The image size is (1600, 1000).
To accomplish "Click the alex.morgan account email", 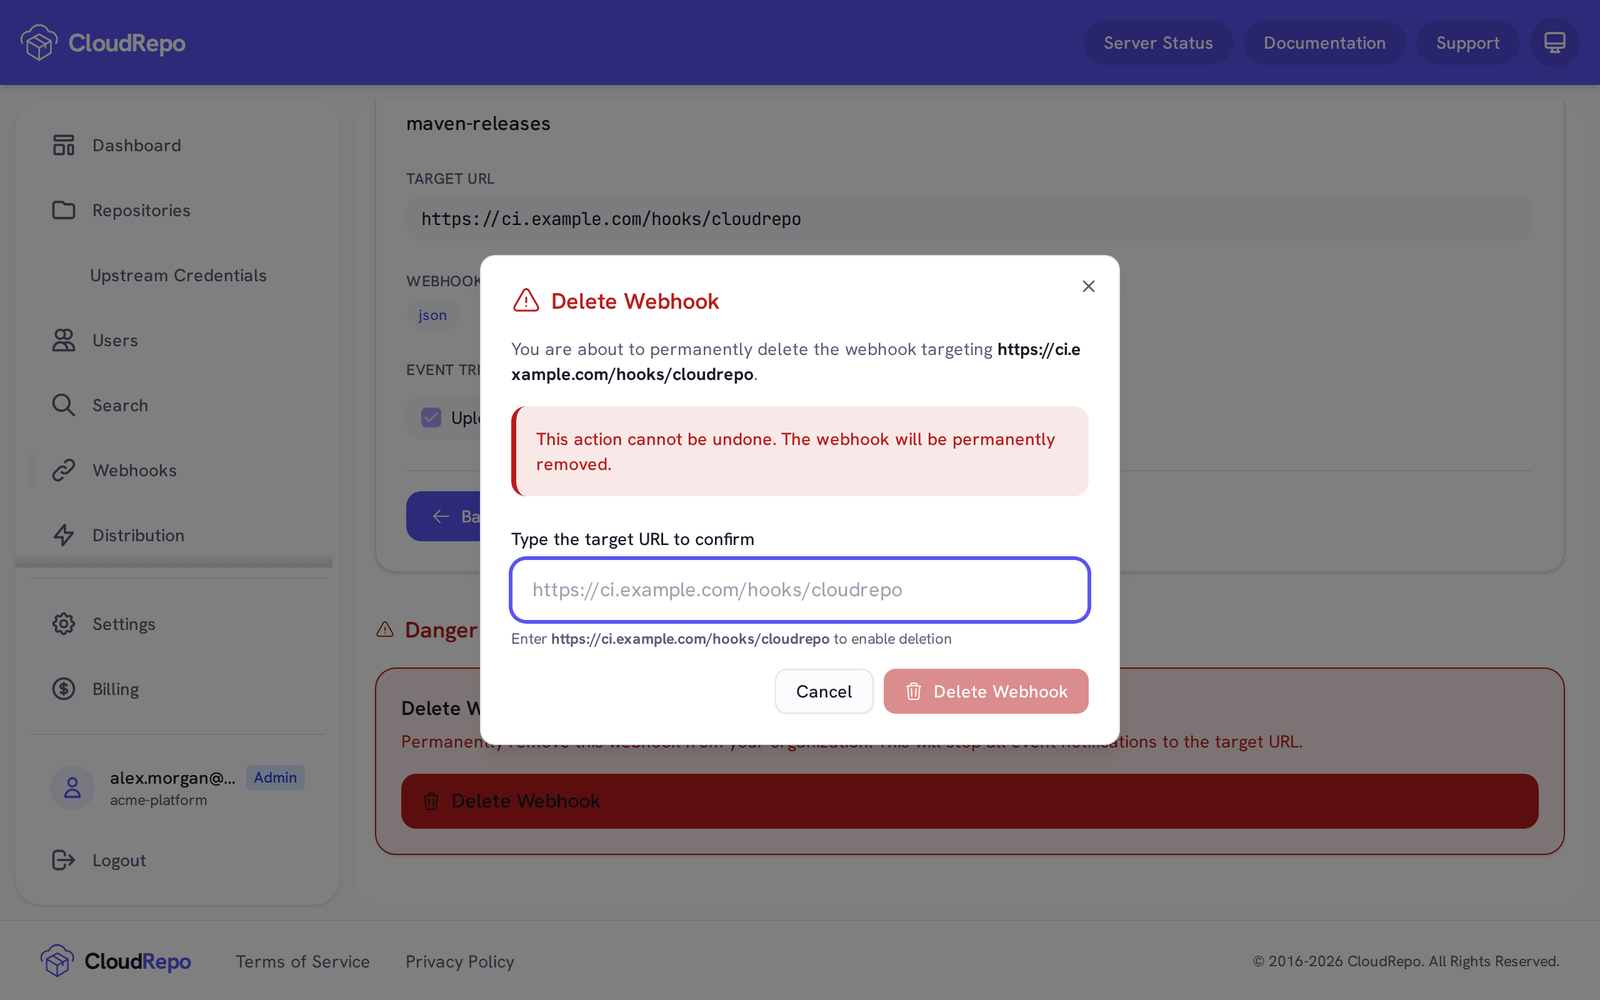I will click(x=173, y=777).
